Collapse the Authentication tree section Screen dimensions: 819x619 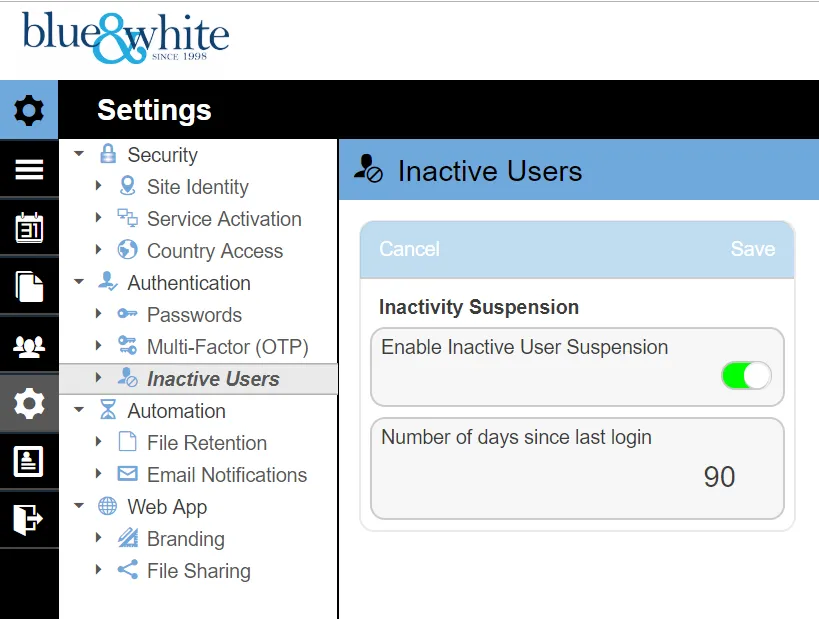tap(79, 283)
